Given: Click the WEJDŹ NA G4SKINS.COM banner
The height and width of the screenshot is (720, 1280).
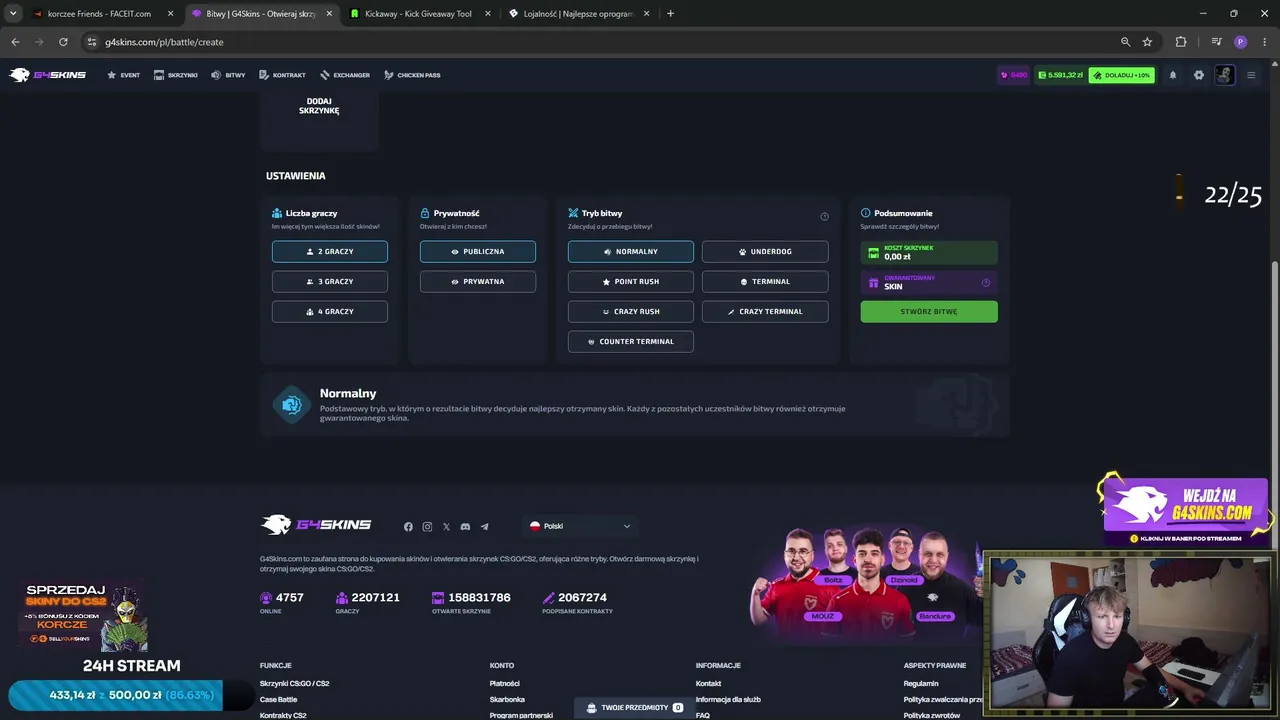Looking at the screenshot, I should [x=1187, y=511].
